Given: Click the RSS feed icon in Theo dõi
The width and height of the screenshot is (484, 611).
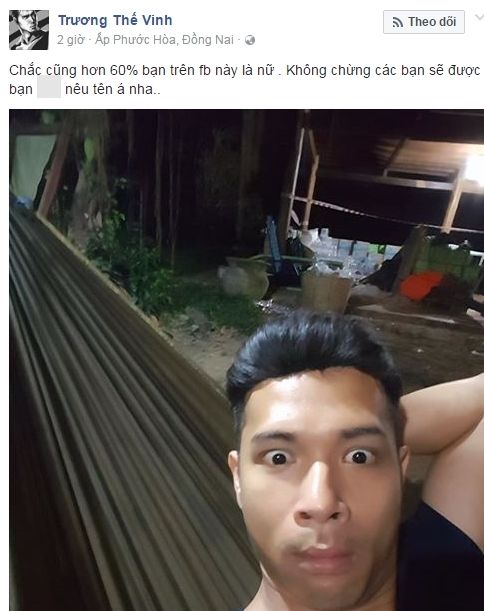Looking at the screenshot, I should [x=397, y=22].
